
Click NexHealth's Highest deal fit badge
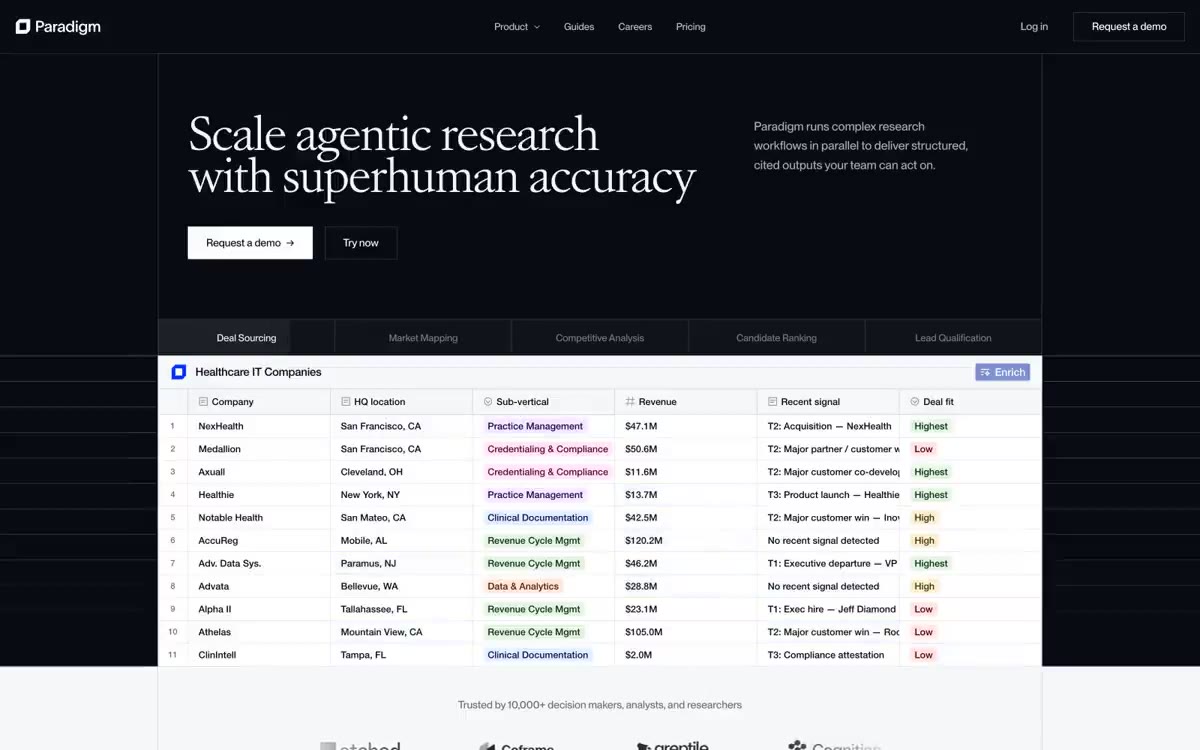pyautogui.click(x=931, y=426)
